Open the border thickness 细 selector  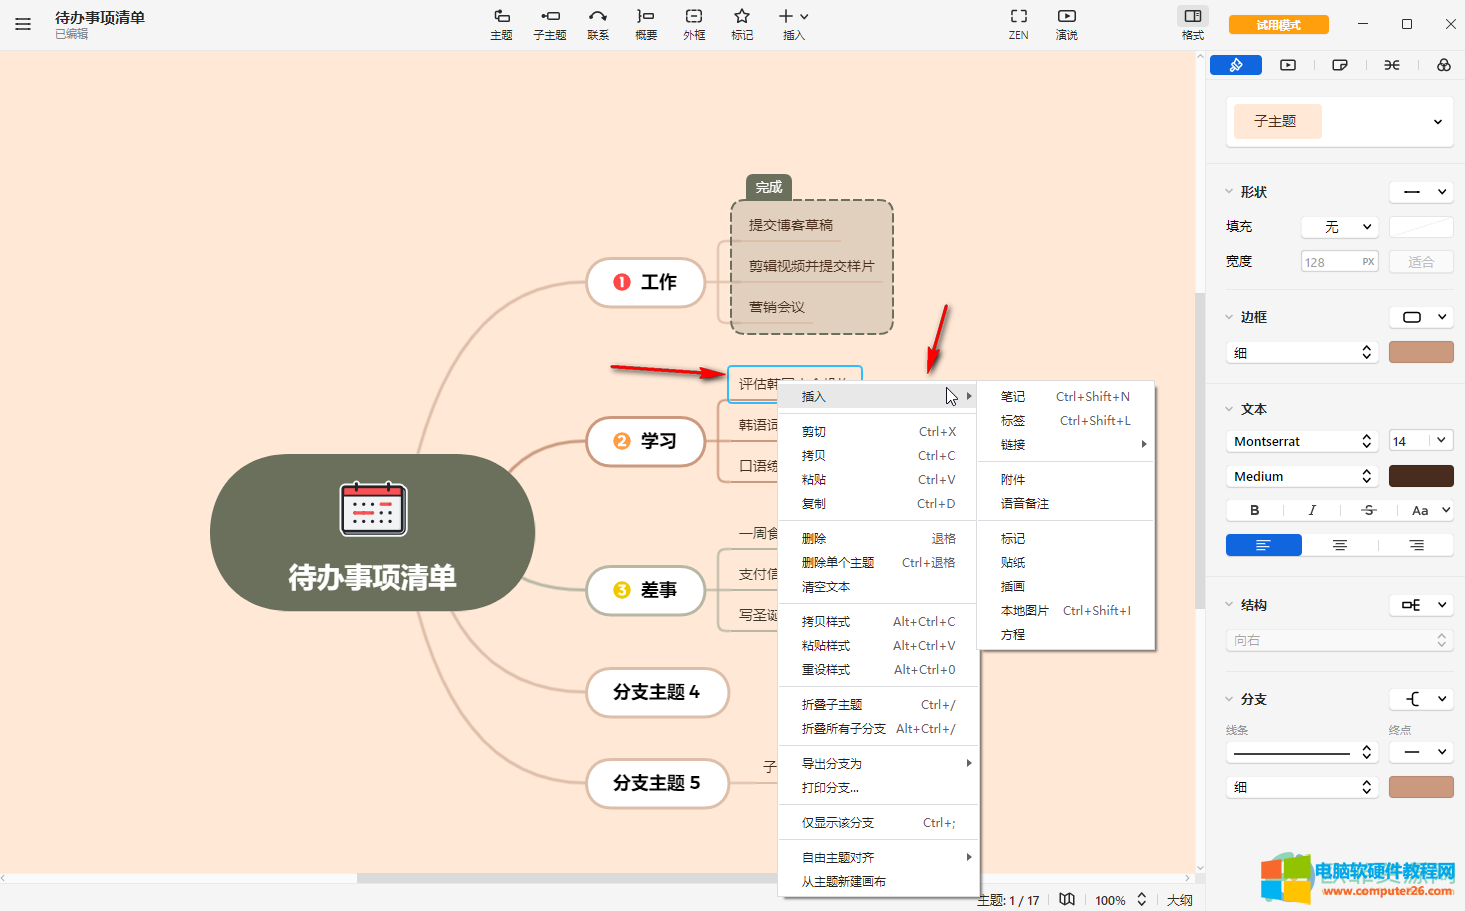click(1302, 352)
